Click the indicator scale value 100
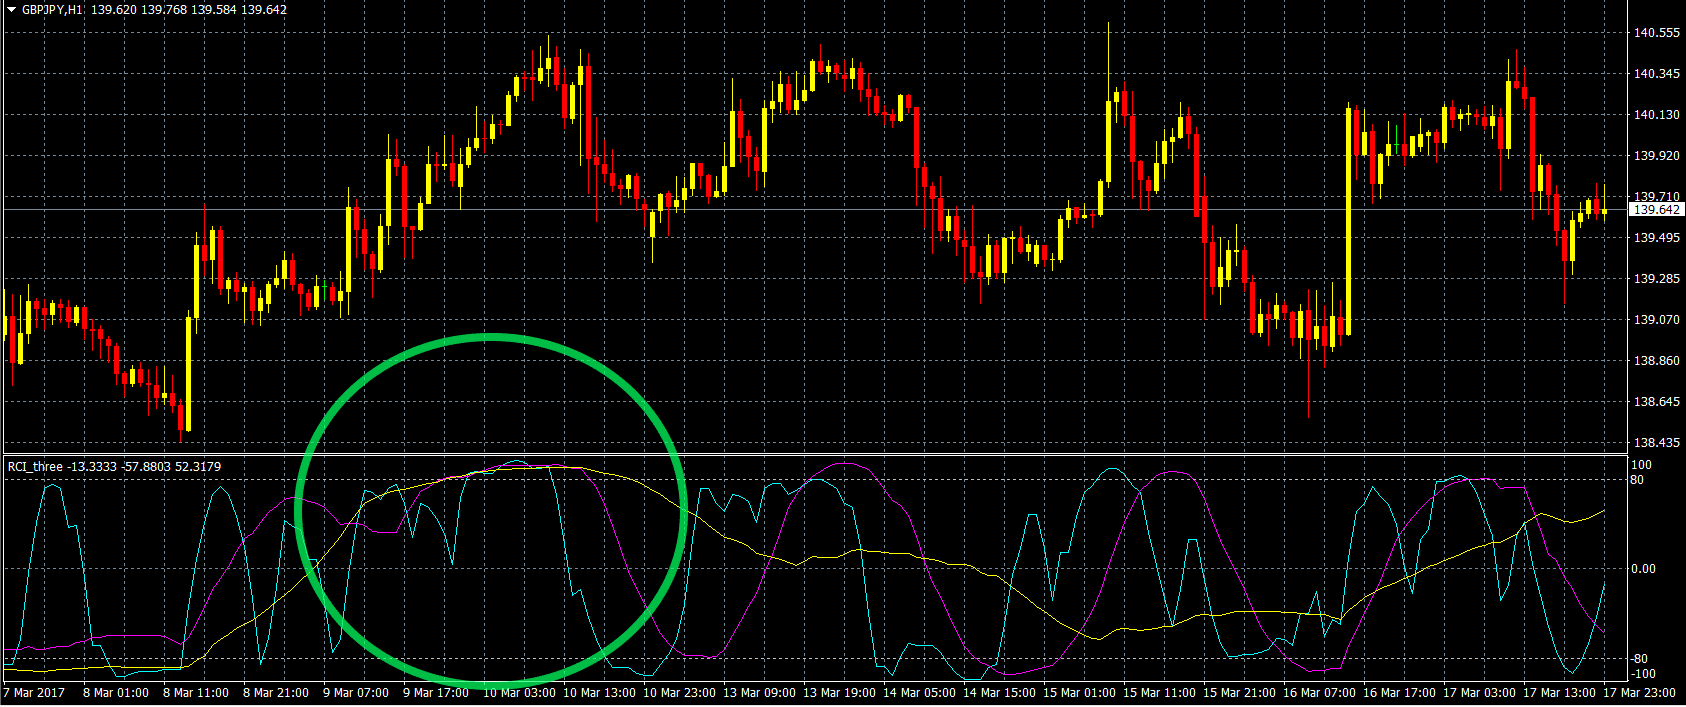Image resolution: width=1686 pixels, height=707 pixels. pyautogui.click(x=1641, y=465)
